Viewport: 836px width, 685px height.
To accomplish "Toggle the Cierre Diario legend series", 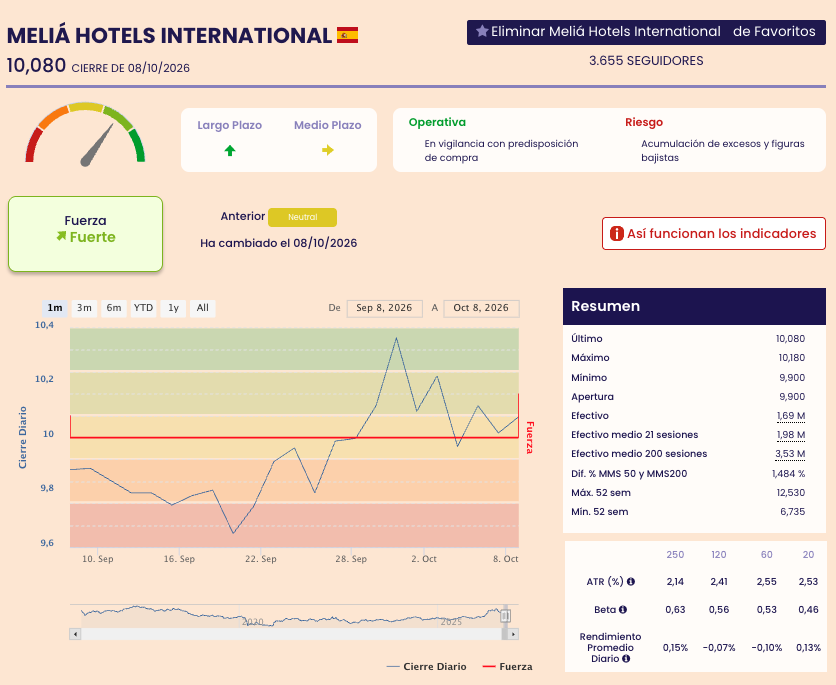I will tap(427, 666).
